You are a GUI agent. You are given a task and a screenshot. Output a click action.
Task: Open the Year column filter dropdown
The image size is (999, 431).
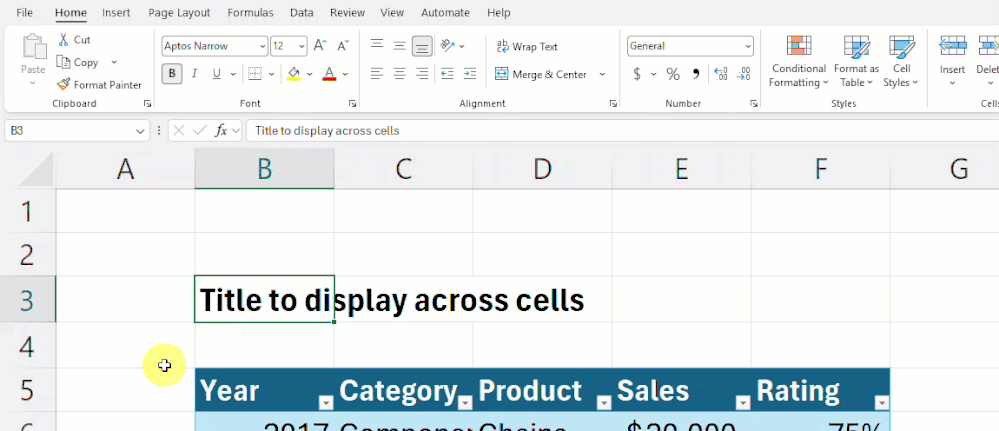click(326, 402)
